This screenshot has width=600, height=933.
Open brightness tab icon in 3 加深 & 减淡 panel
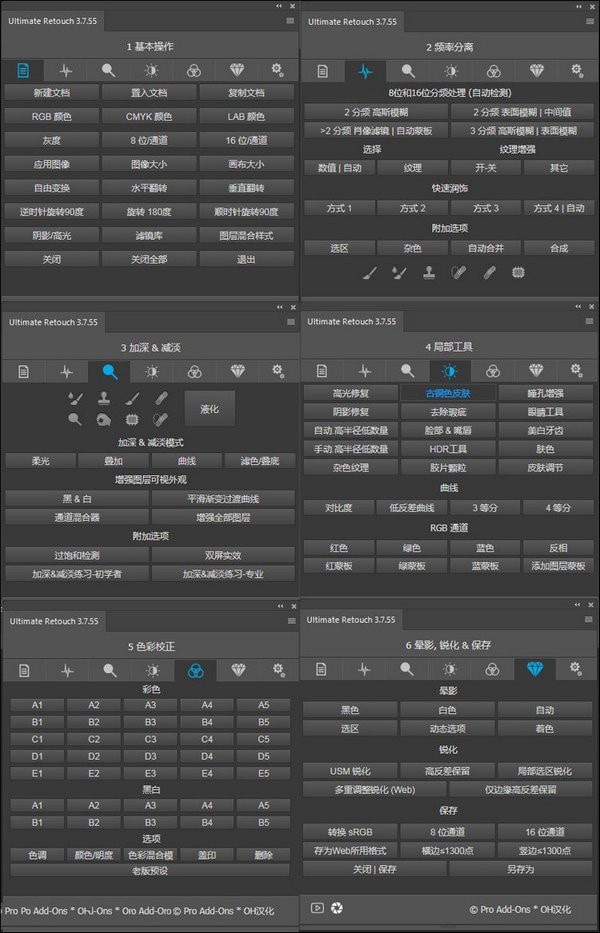click(x=152, y=372)
